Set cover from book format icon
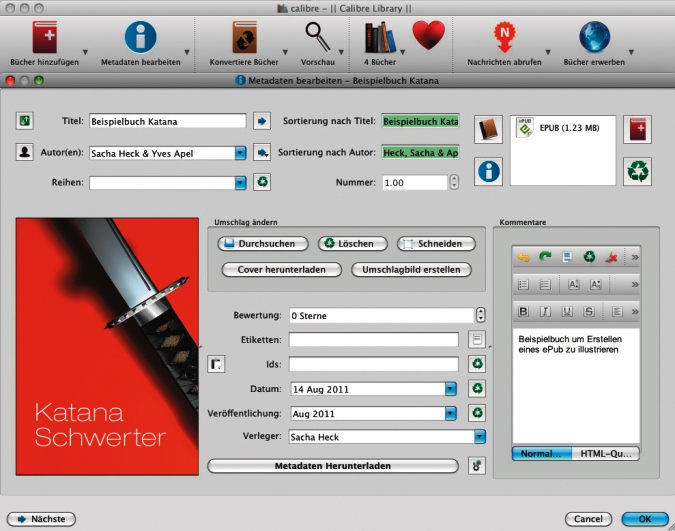The width and height of the screenshot is (675, 531). [488, 129]
